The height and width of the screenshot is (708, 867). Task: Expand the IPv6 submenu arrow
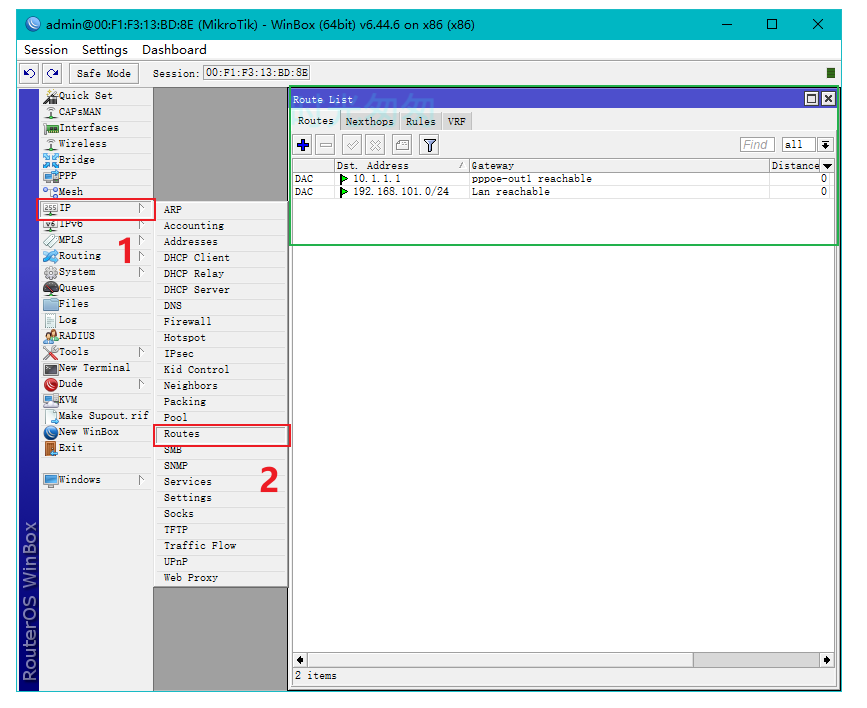tap(142, 224)
